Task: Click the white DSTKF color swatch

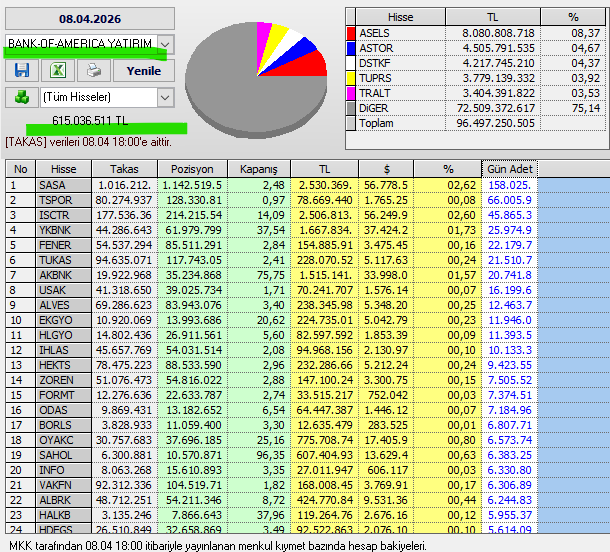Action: click(351, 63)
